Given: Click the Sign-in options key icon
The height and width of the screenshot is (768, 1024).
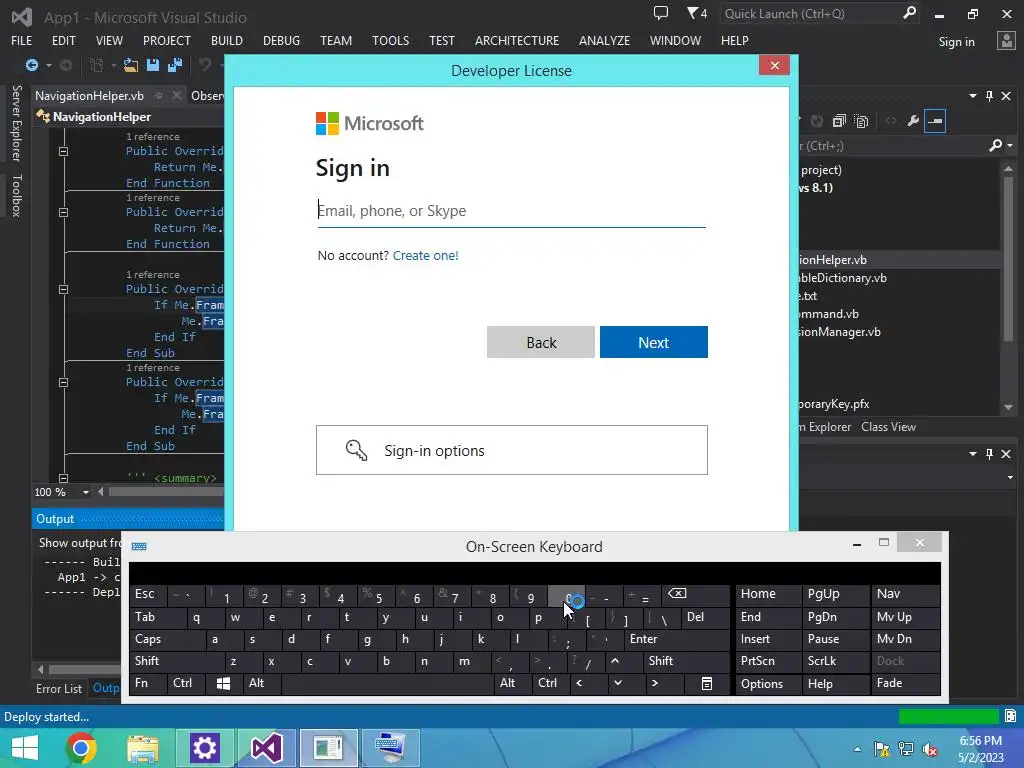Looking at the screenshot, I should (357, 450).
